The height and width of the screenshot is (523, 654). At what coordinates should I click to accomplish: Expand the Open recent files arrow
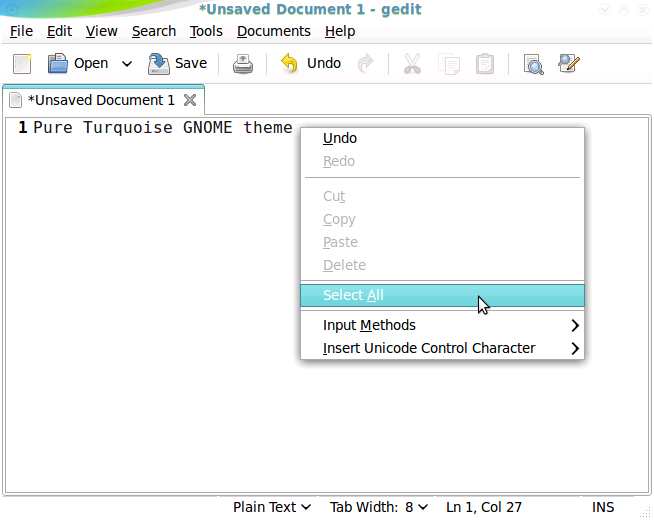[x=127, y=64]
